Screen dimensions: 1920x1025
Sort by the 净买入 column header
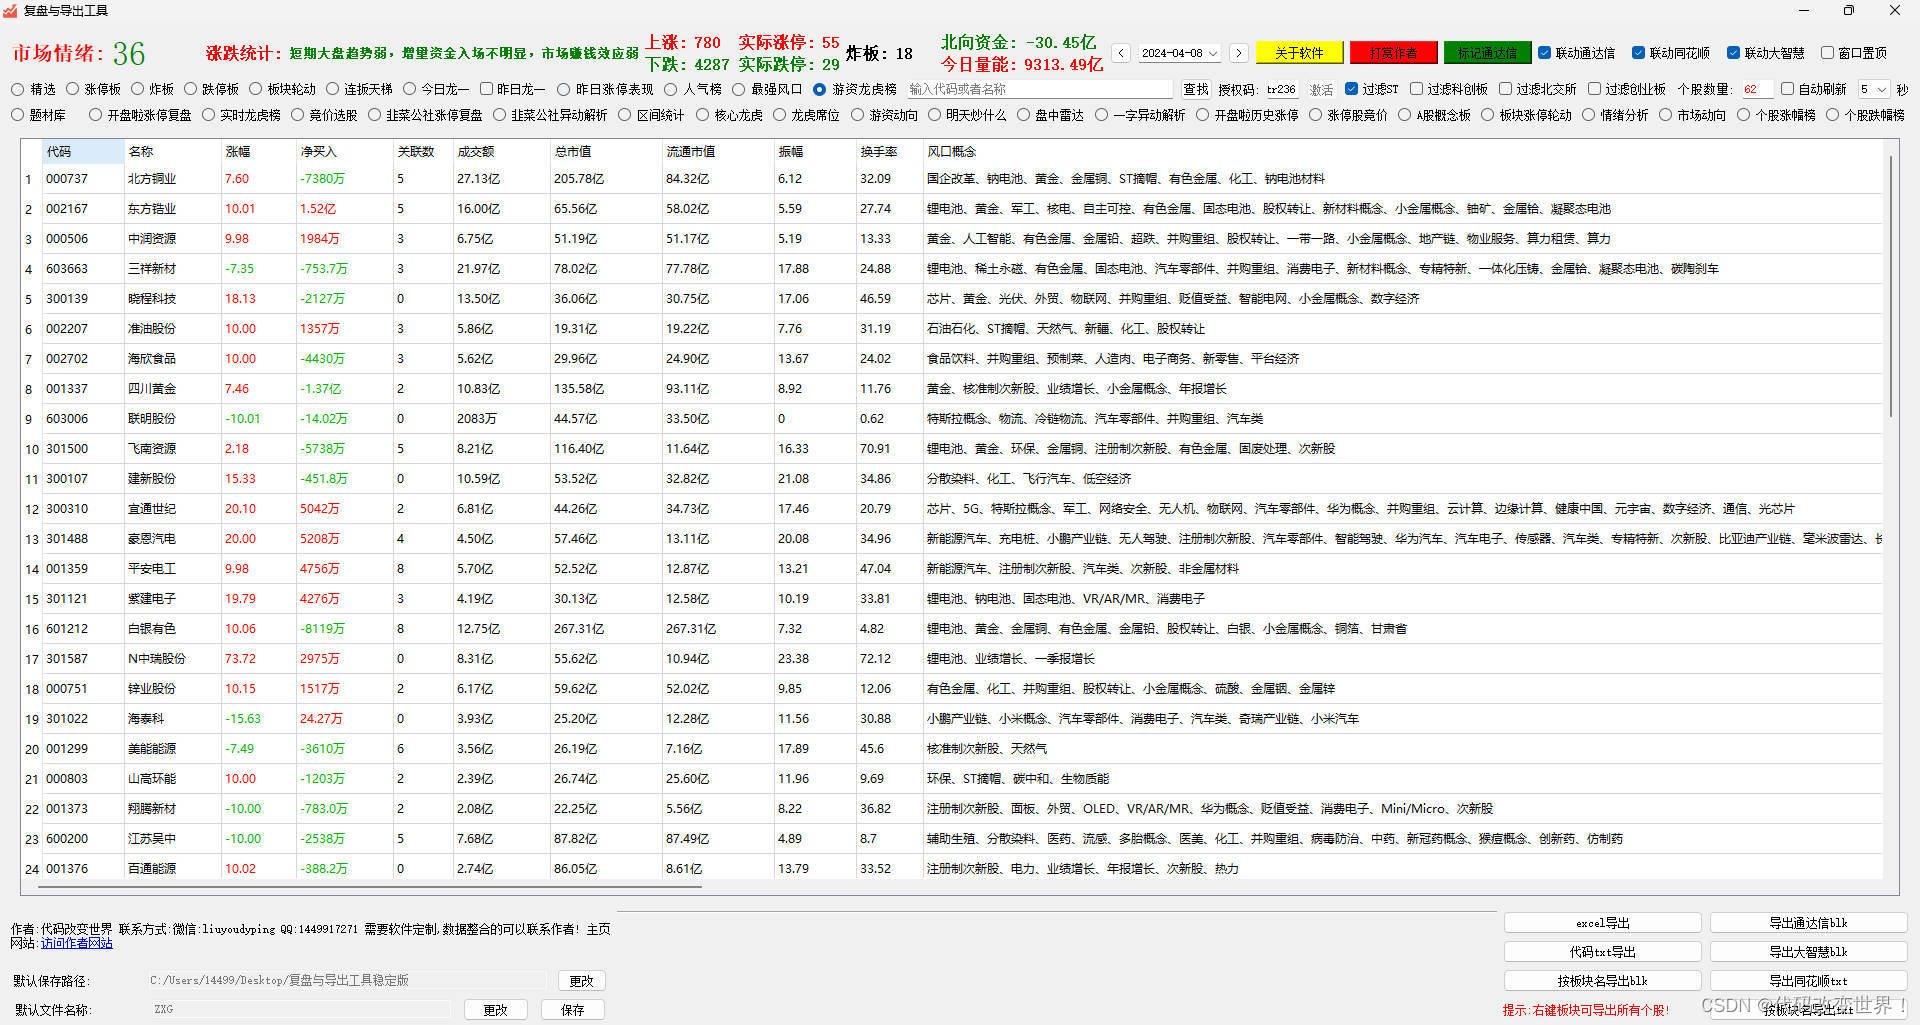coord(345,151)
